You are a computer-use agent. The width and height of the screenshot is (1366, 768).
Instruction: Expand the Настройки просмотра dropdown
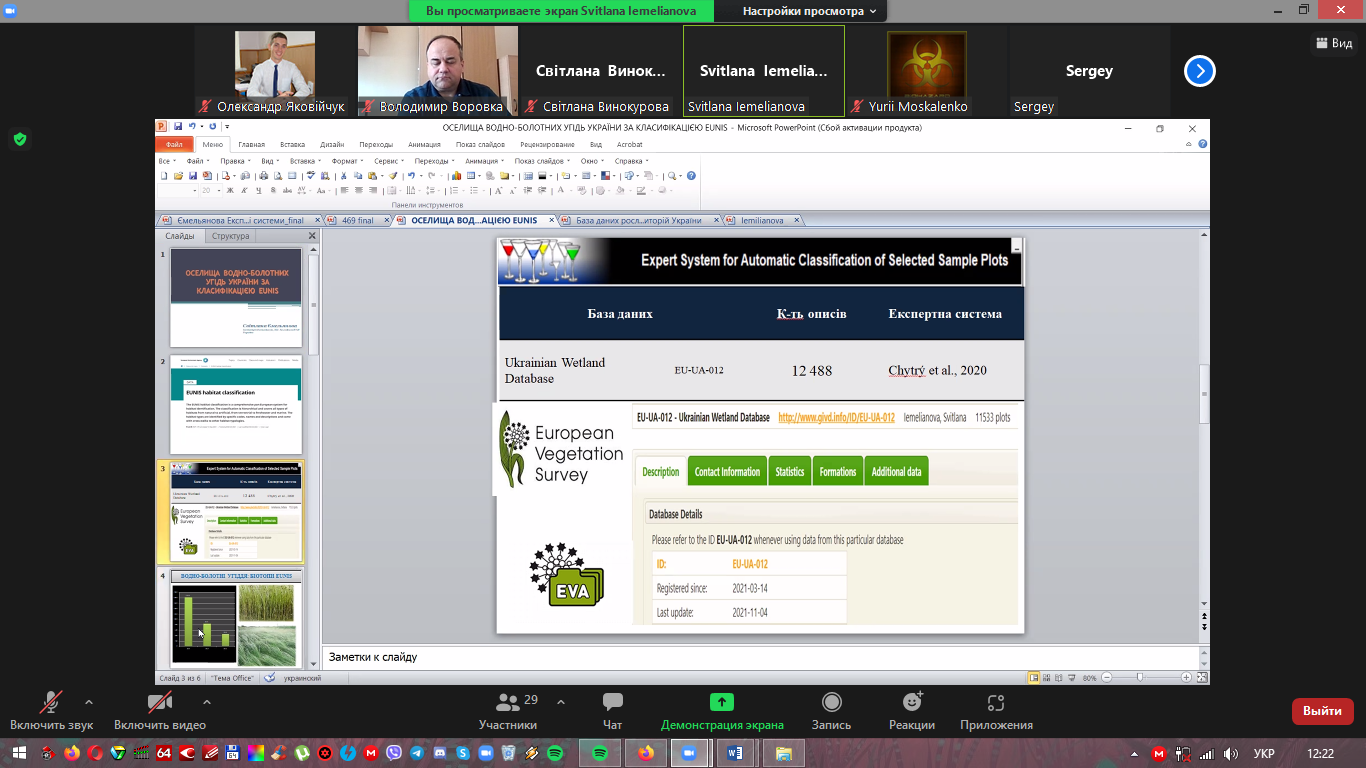tap(810, 11)
